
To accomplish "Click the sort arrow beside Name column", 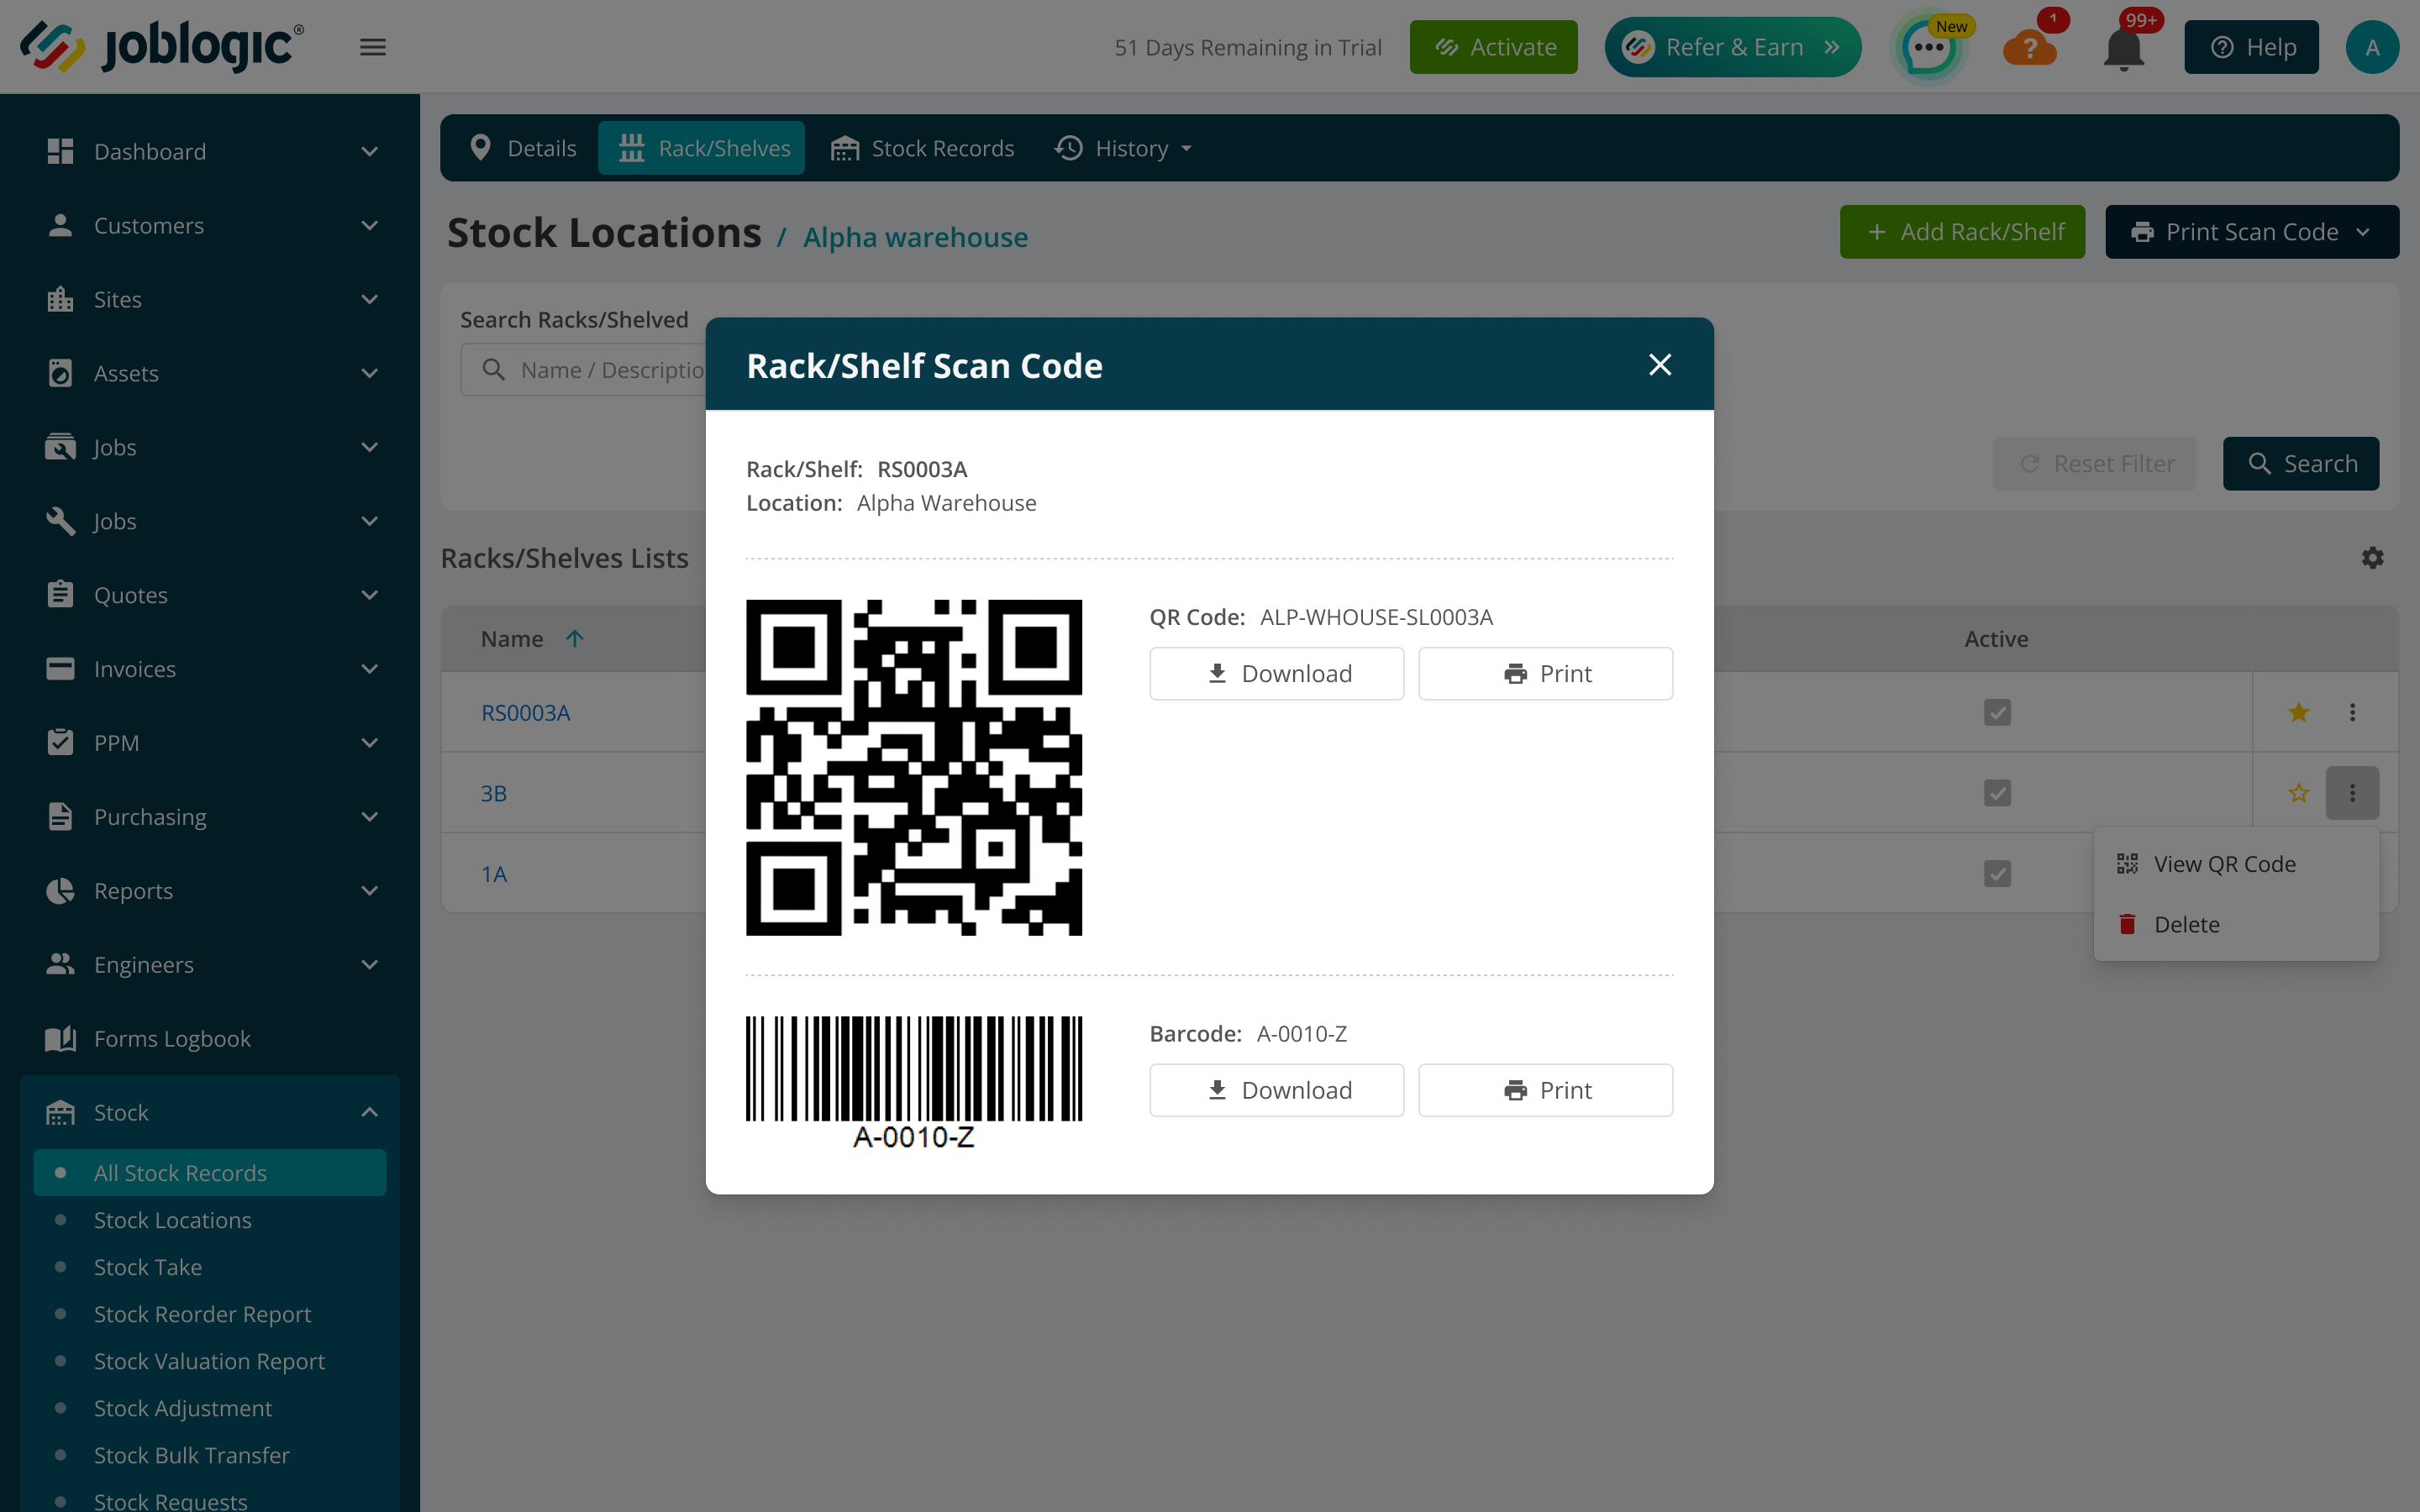I will (x=574, y=638).
